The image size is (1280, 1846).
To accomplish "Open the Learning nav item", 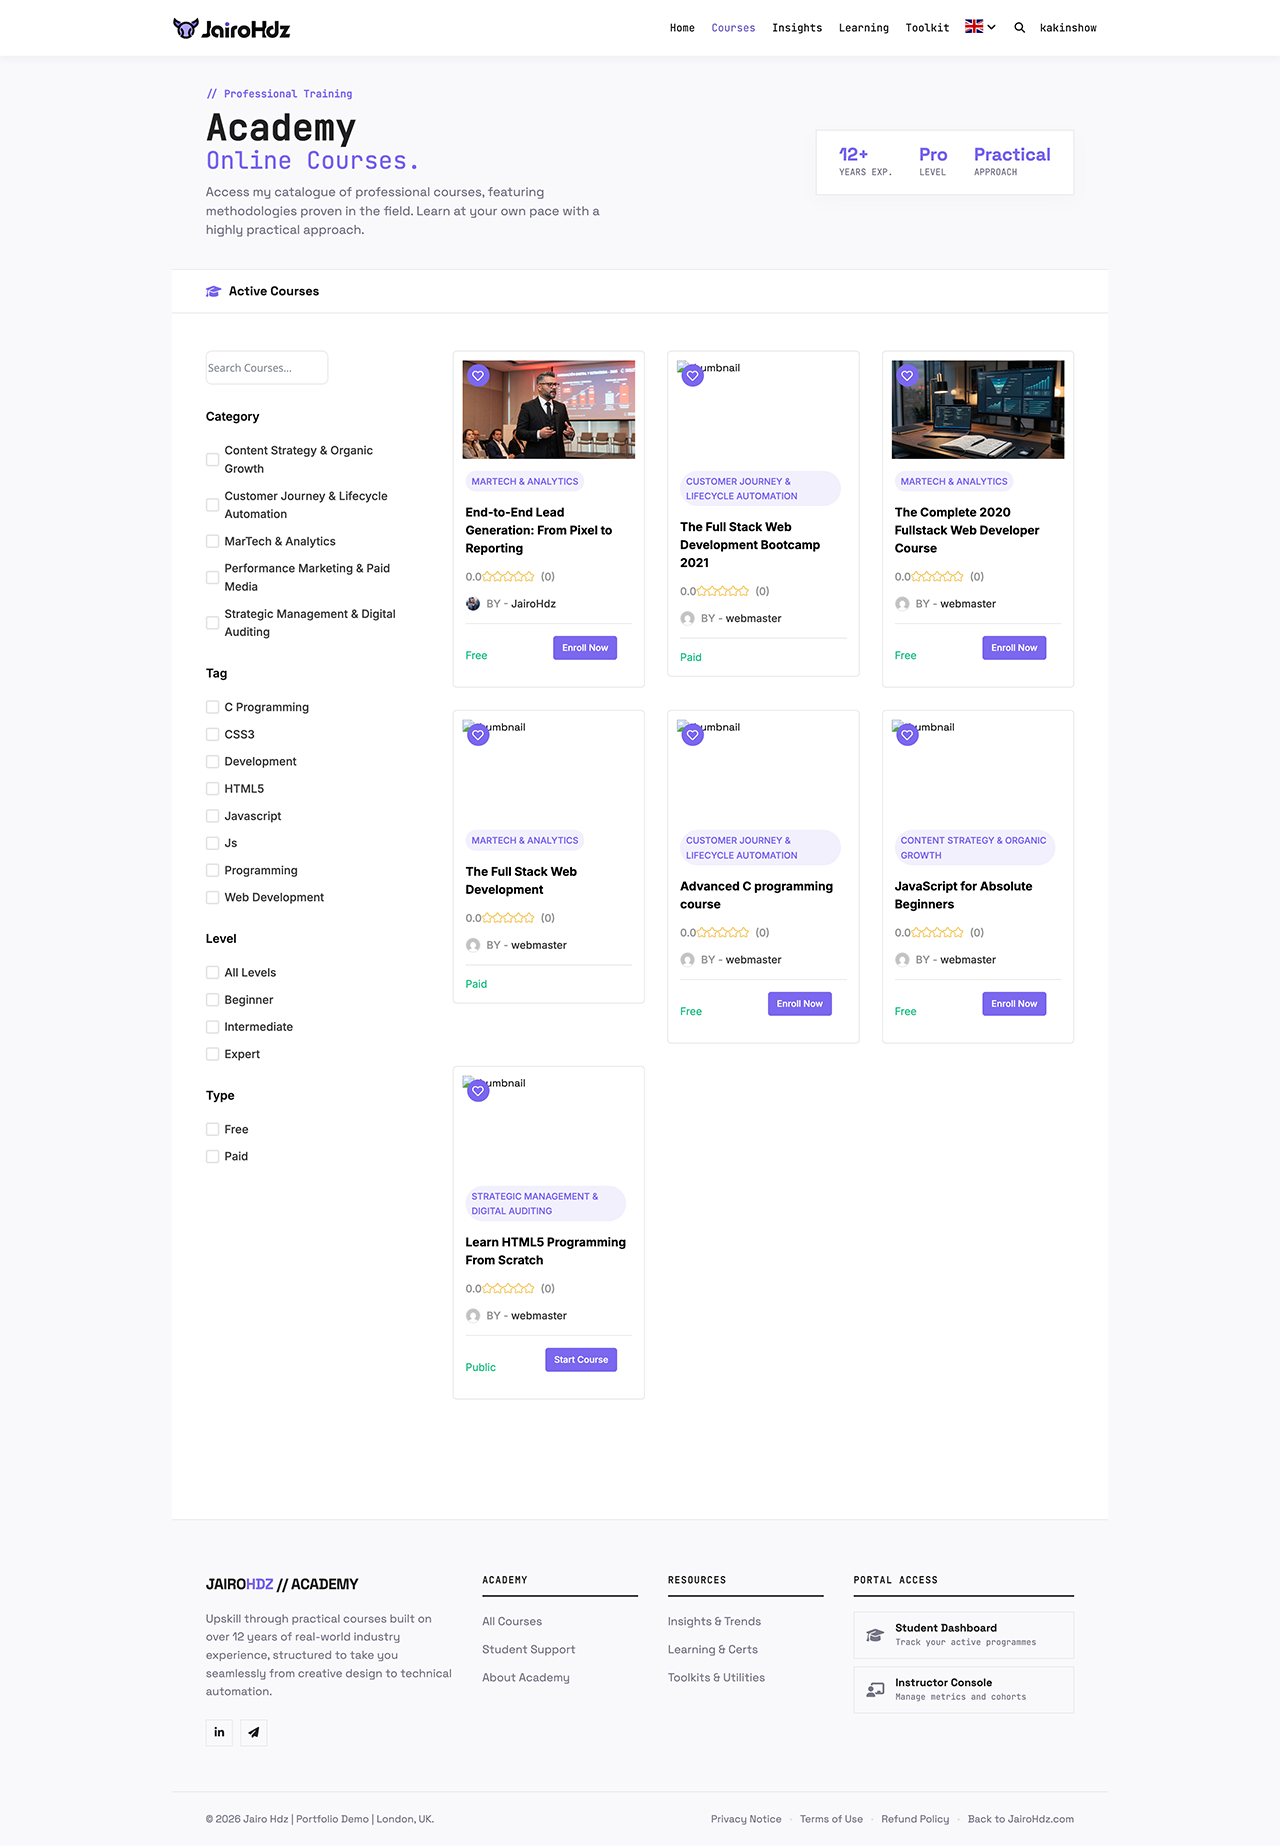I will pyautogui.click(x=864, y=28).
